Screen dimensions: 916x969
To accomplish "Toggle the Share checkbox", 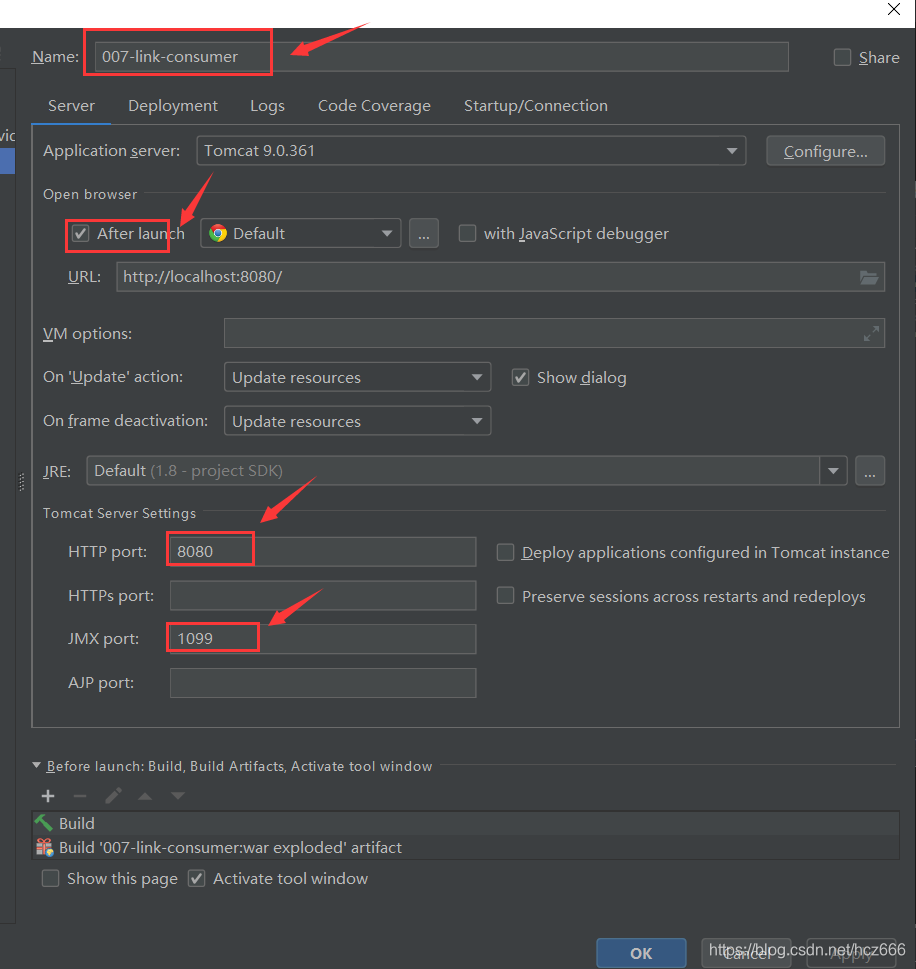I will pyautogui.click(x=842, y=57).
